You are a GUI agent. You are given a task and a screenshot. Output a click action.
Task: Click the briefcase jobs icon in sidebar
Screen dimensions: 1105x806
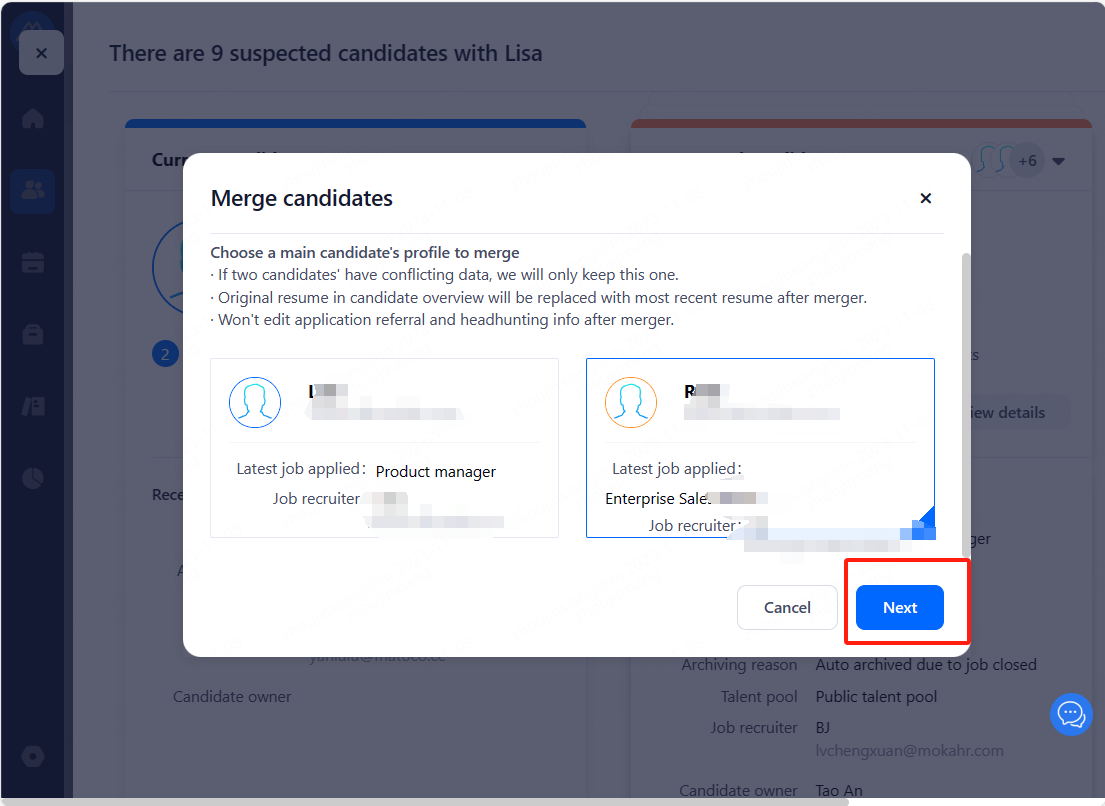(x=33, y=334)
